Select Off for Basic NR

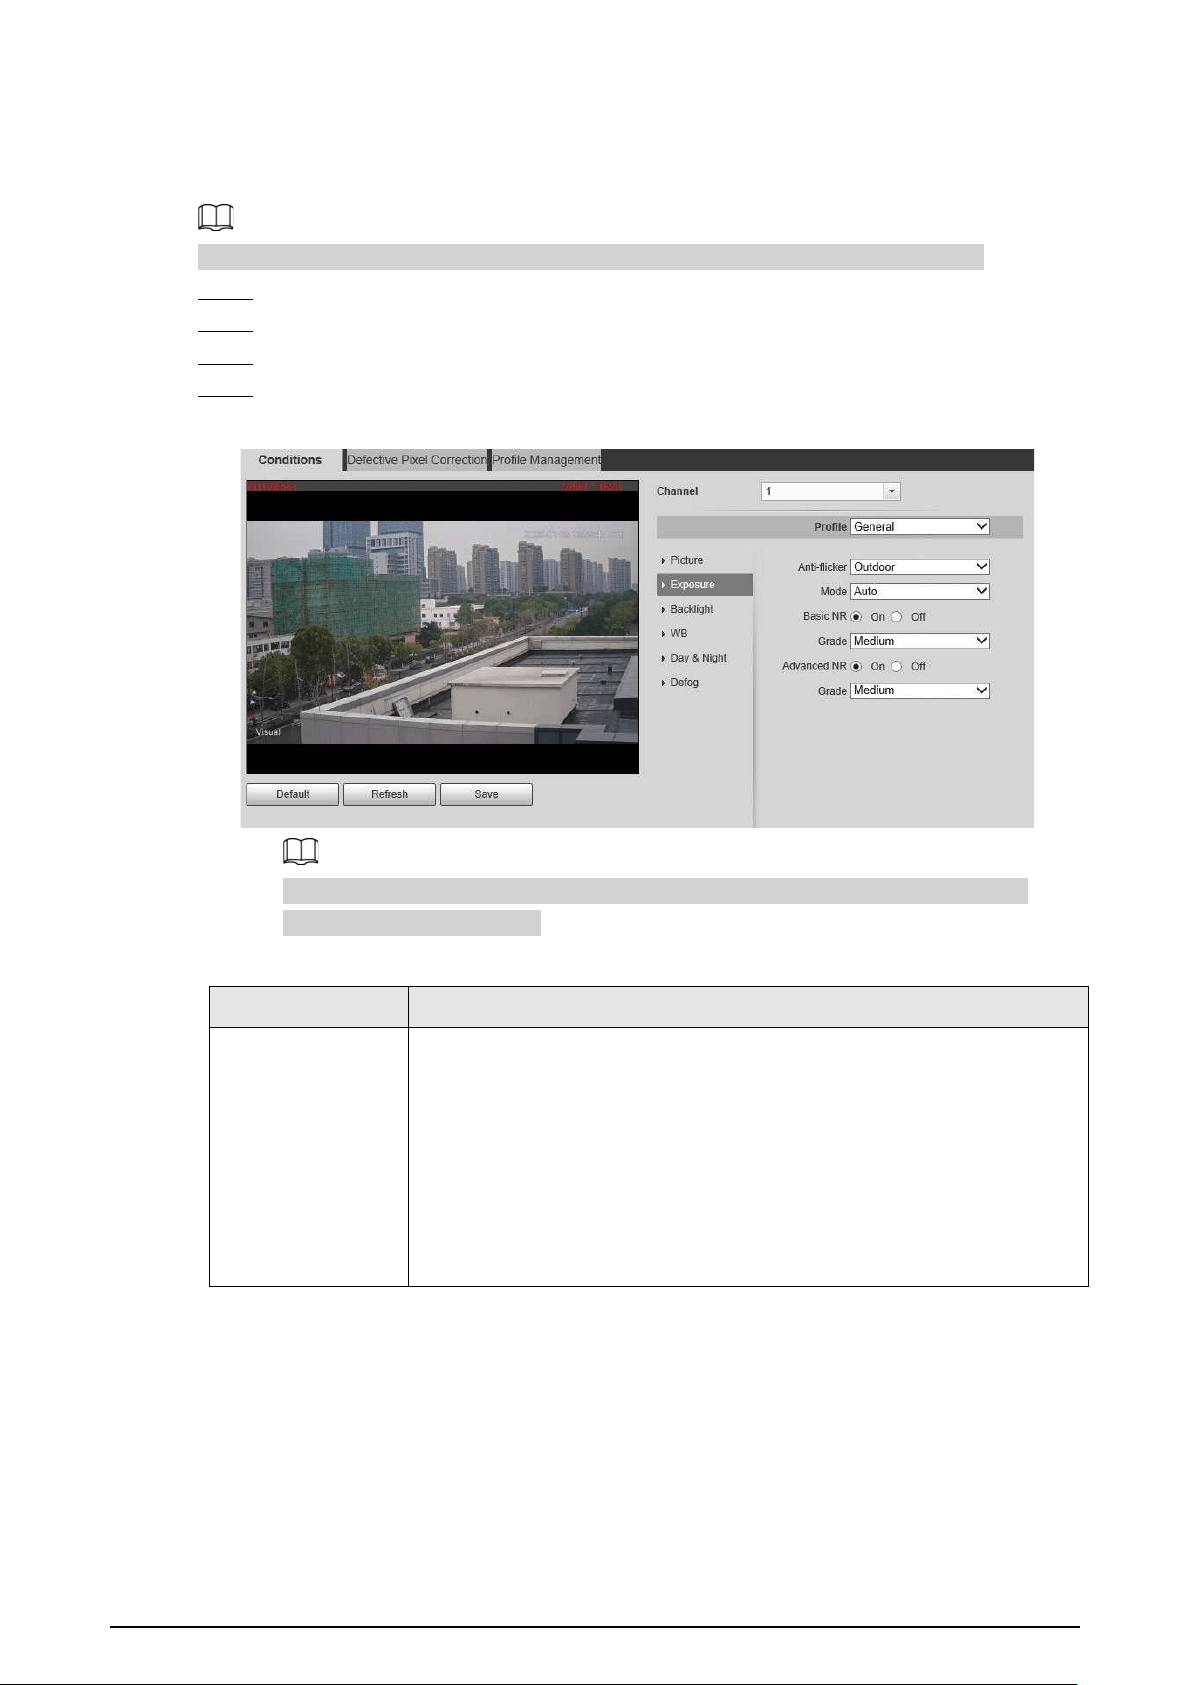tap(897, 617)
